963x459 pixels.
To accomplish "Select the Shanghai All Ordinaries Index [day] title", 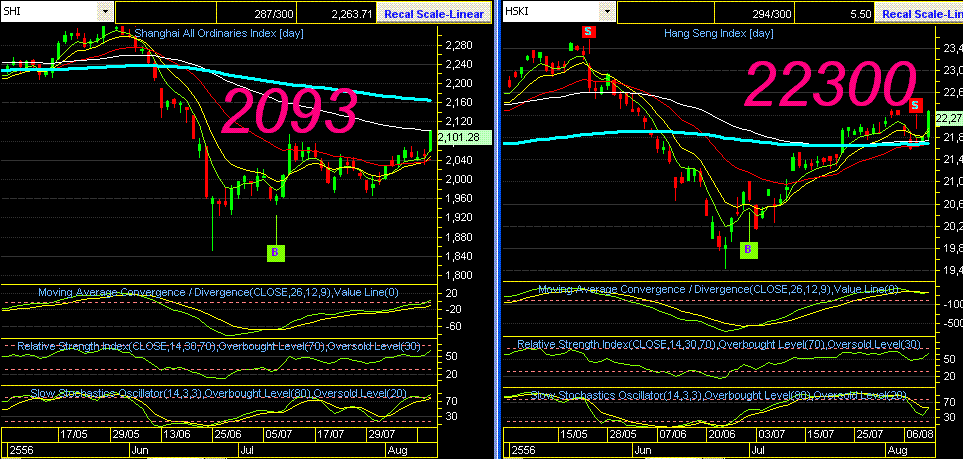I will coord(219,33).
